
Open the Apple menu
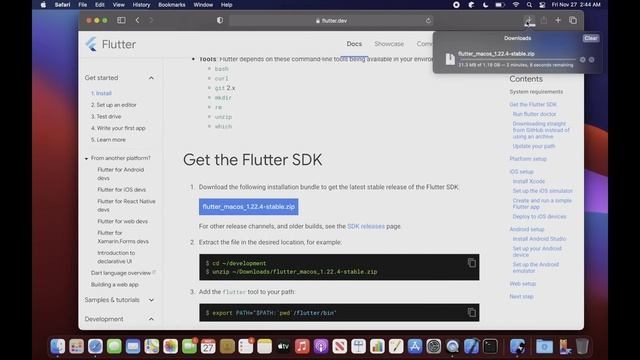click(x=44, y=5)
